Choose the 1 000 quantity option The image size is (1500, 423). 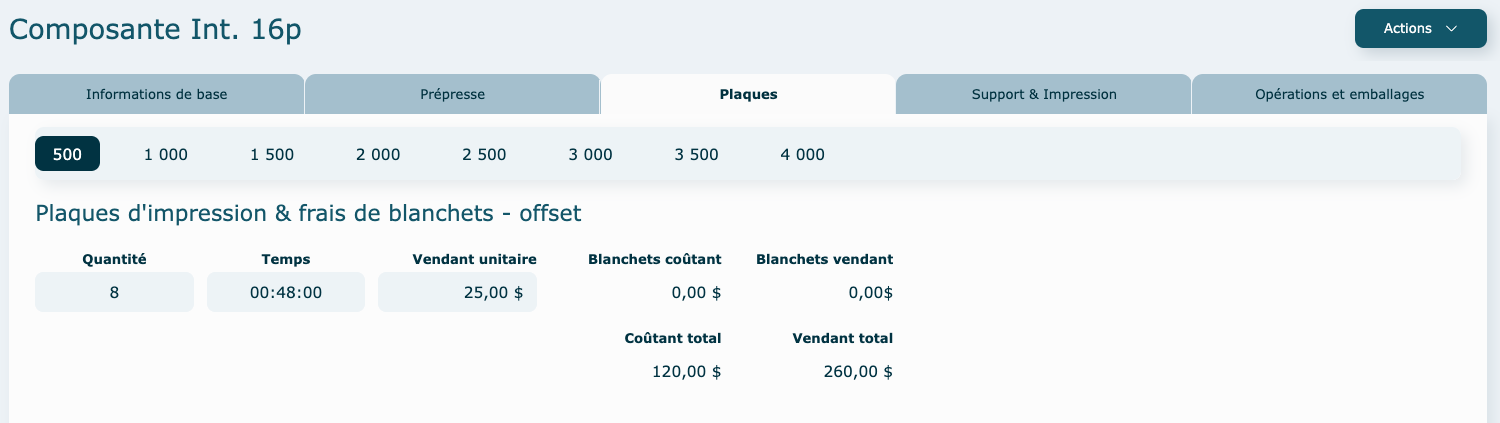[166, 154]
